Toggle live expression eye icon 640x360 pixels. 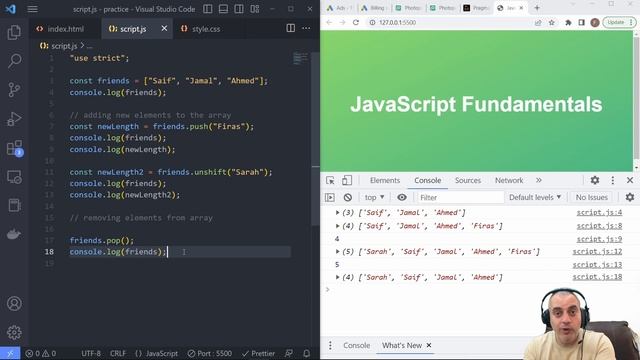pos(402,198)
